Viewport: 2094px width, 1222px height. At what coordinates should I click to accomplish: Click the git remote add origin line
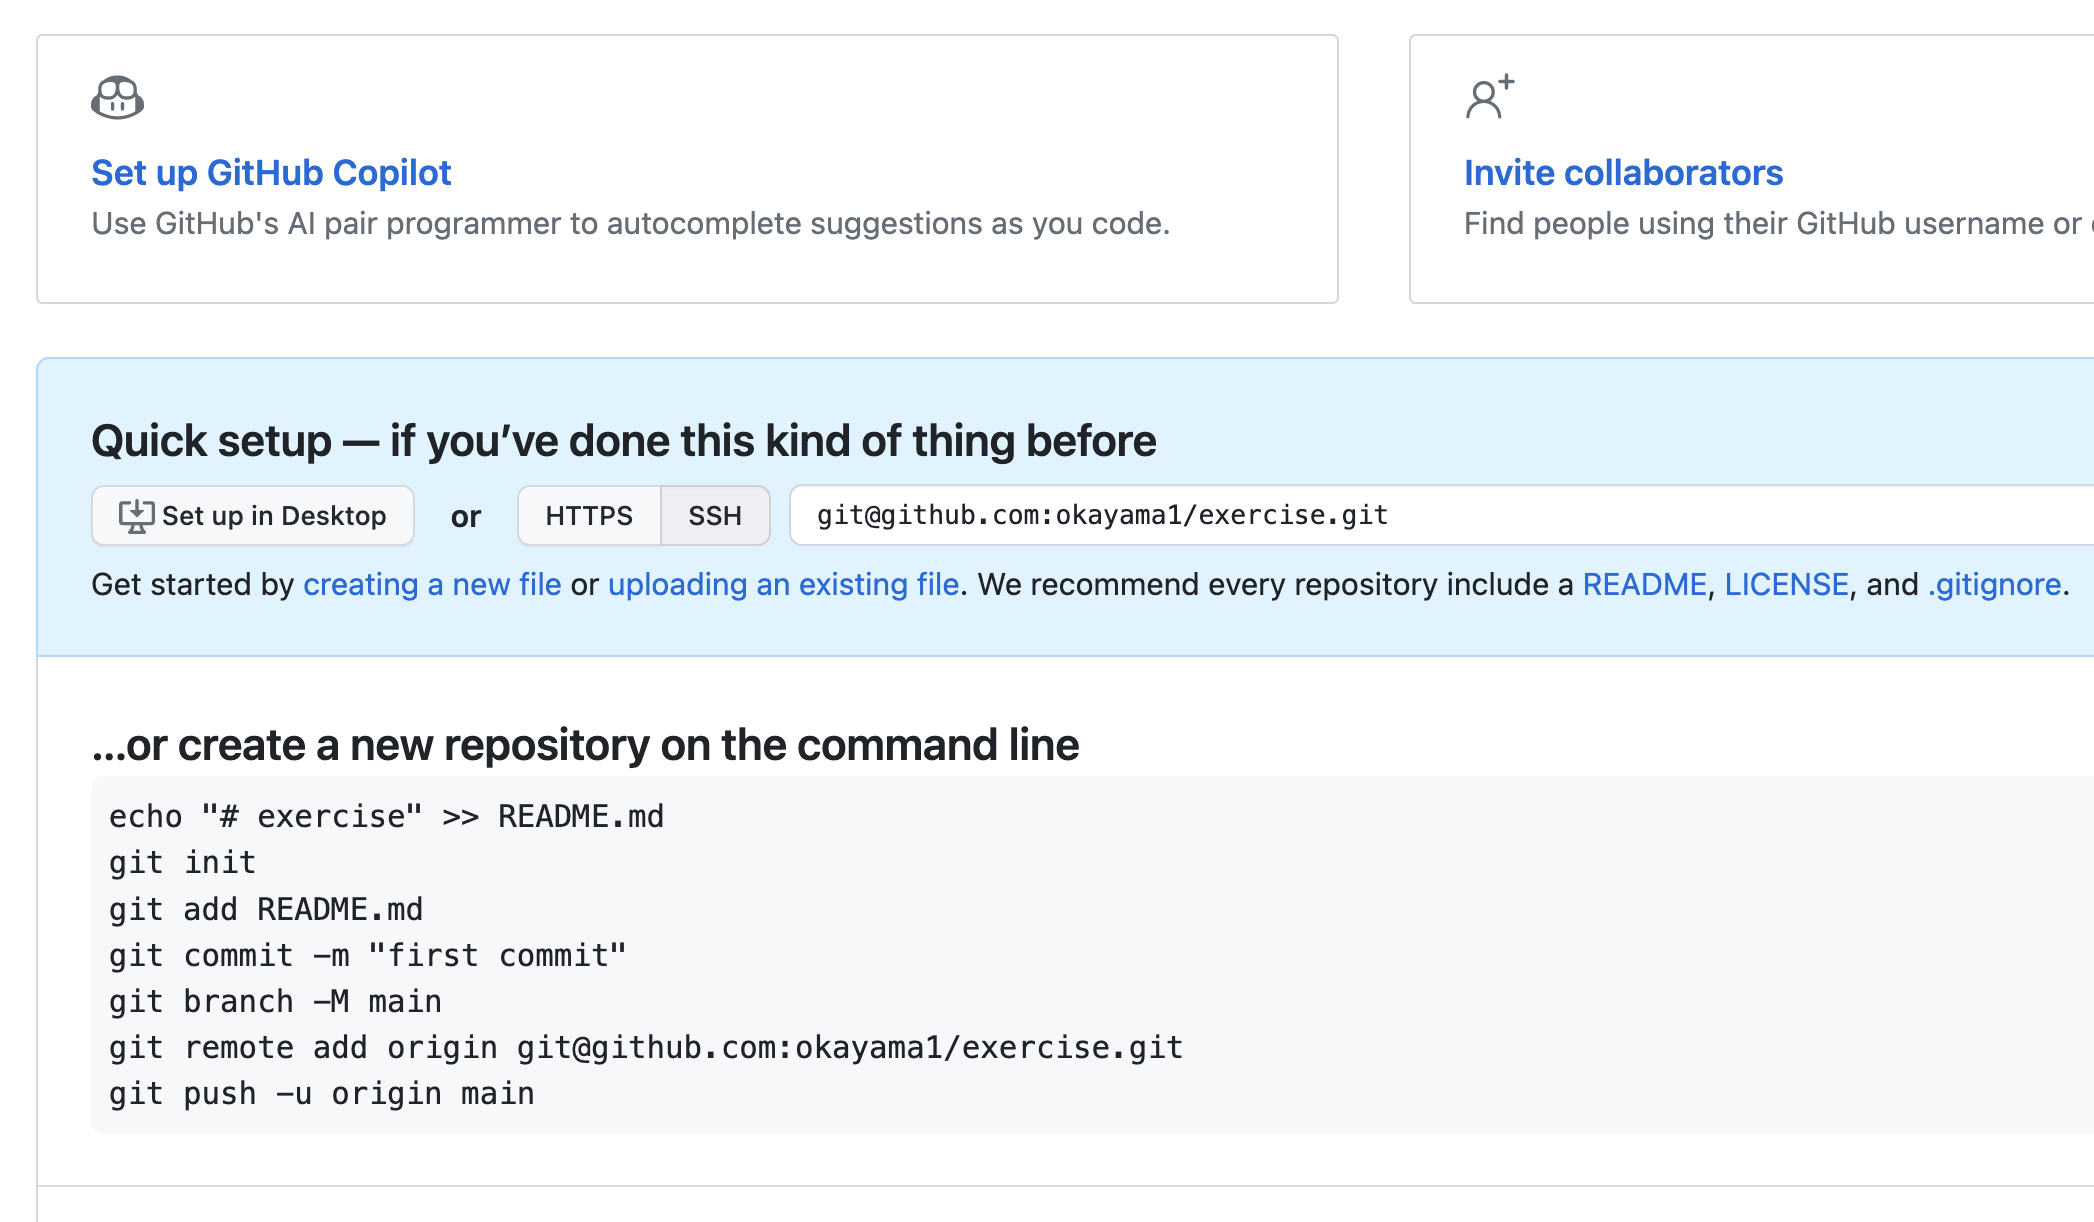click(645, 1048)
